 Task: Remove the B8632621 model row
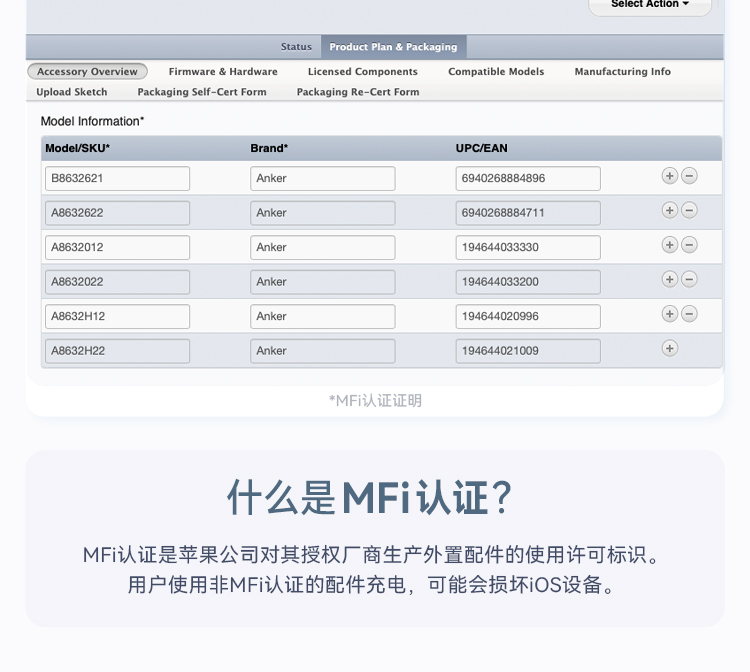[x=689, y=176]
